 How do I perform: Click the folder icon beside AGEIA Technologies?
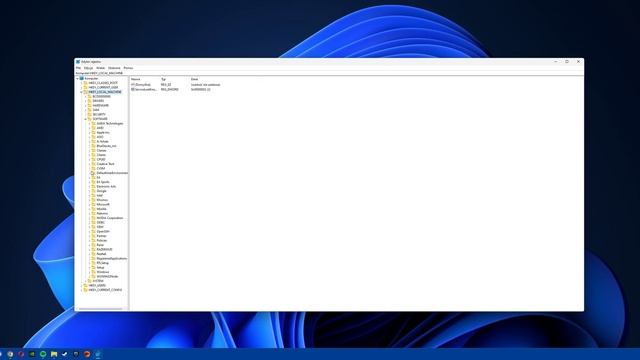[x=93, y=123]
